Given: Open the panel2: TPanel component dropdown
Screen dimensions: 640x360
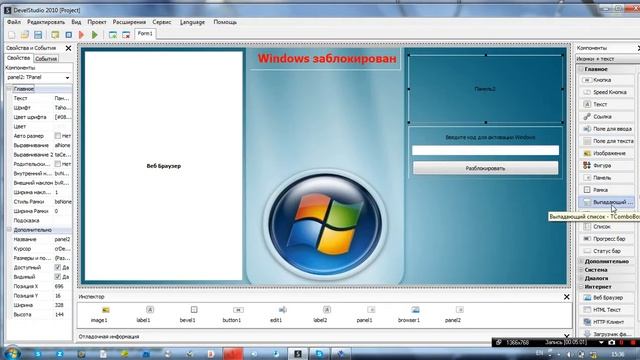Looking at the screenshot, I should [x=67, y=78].
